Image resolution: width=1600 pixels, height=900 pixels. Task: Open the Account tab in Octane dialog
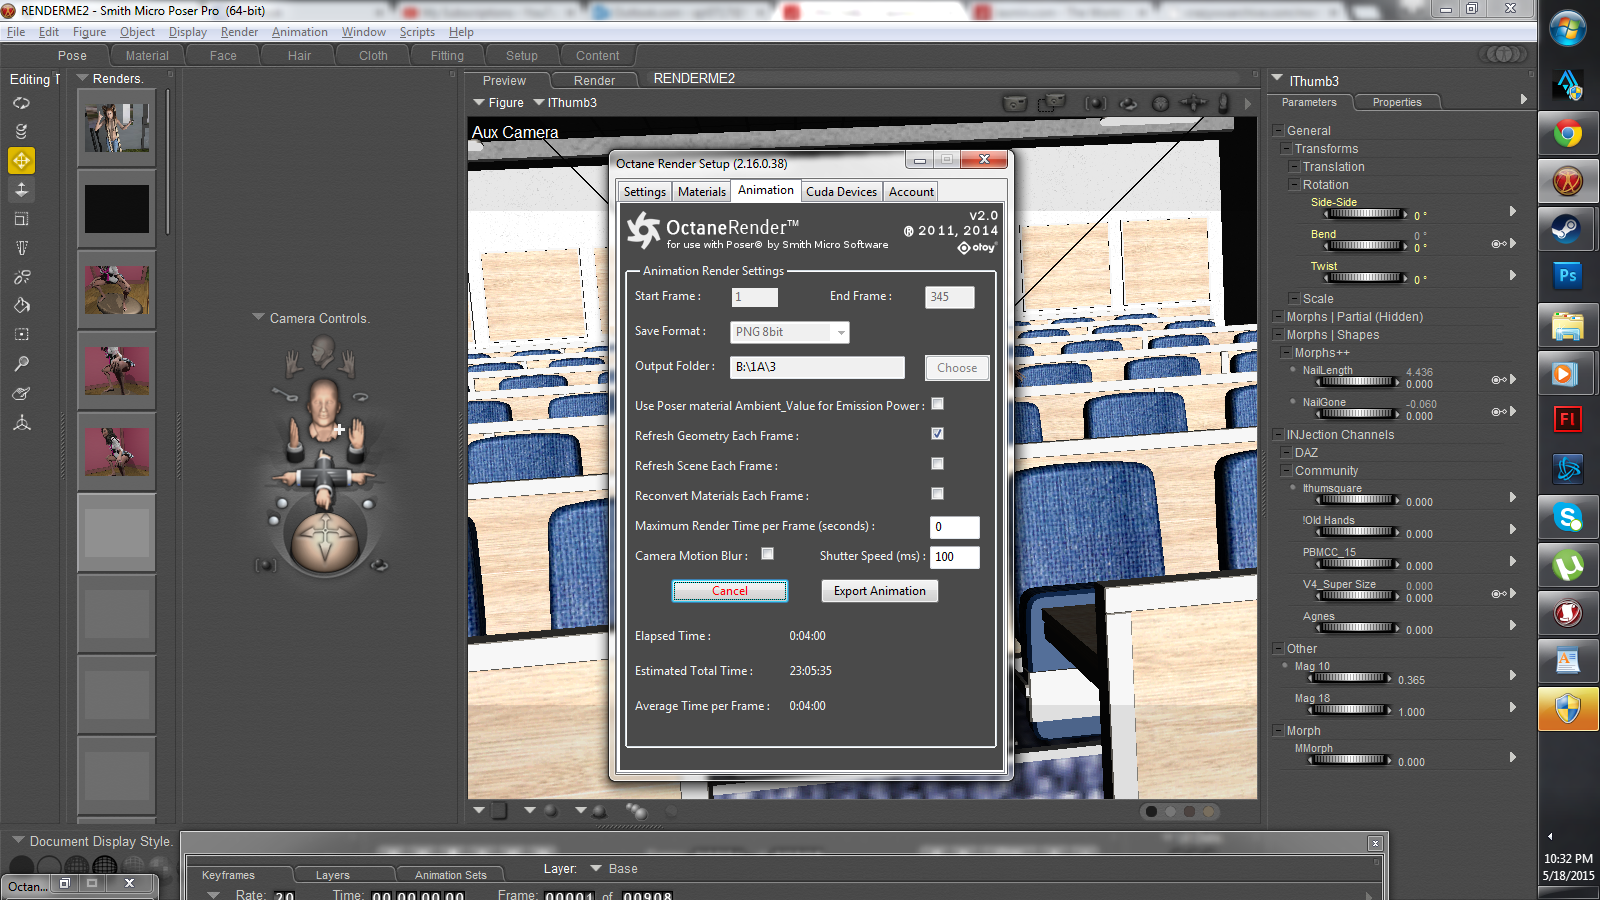911,192
